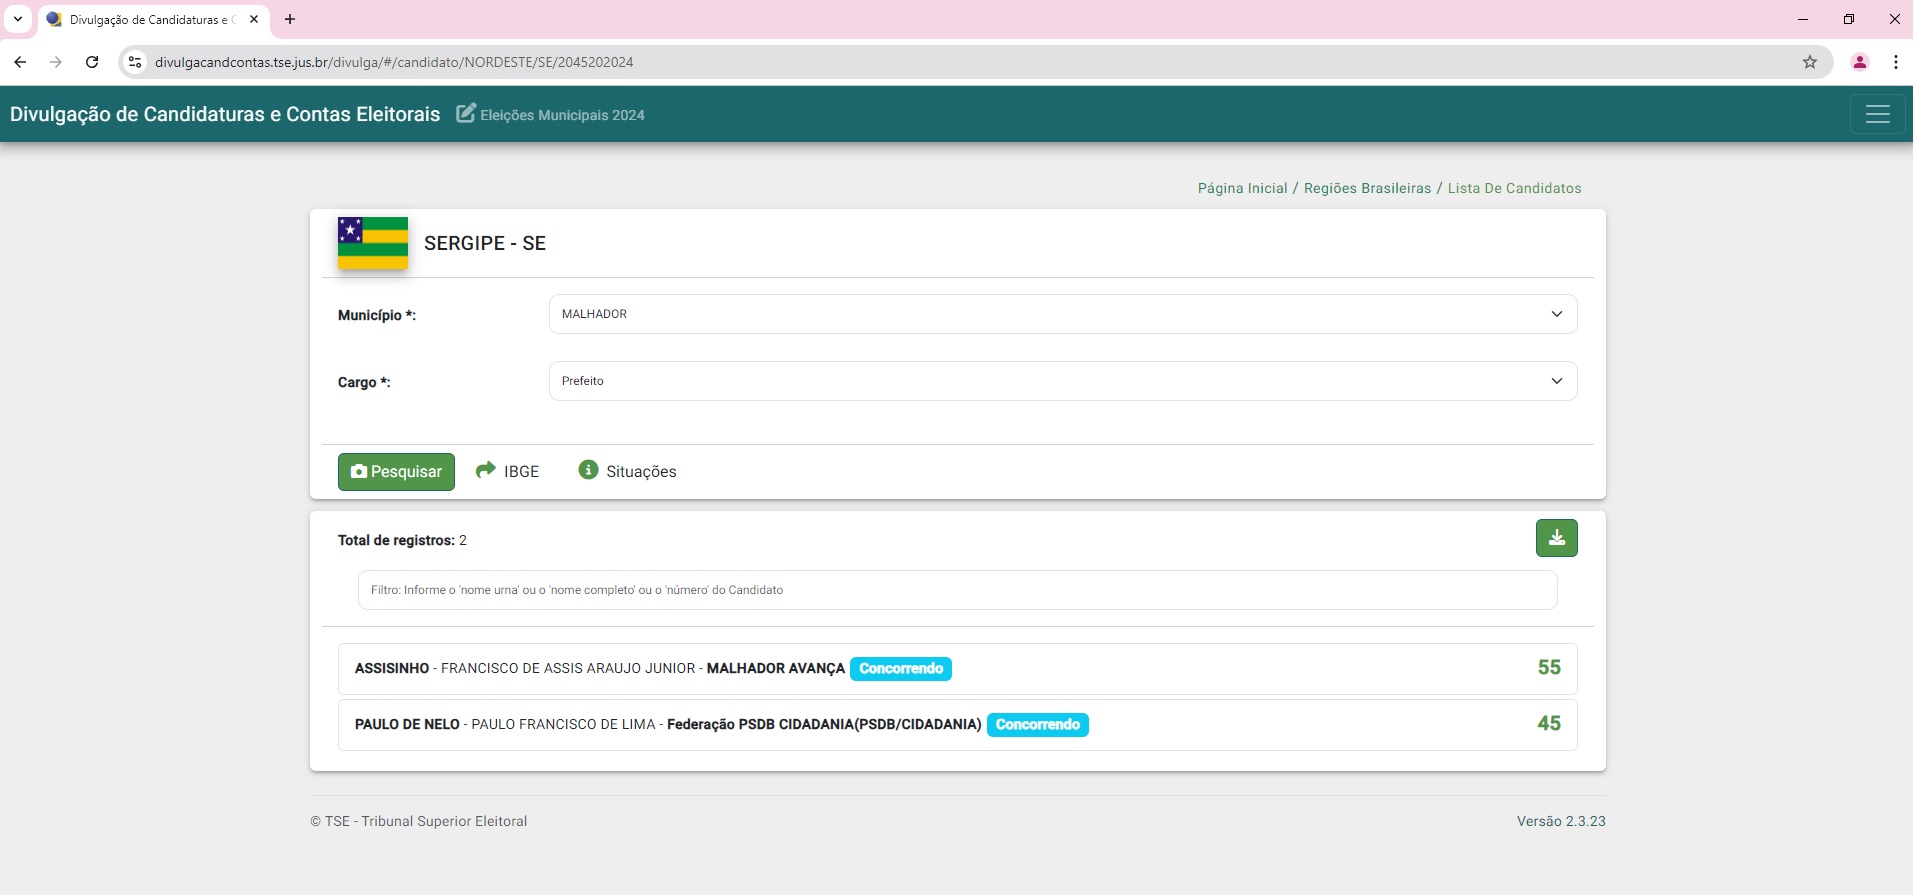
Task: Select the Lista De Candidatos breadcrumb
Action: [x=1514, y=188]
